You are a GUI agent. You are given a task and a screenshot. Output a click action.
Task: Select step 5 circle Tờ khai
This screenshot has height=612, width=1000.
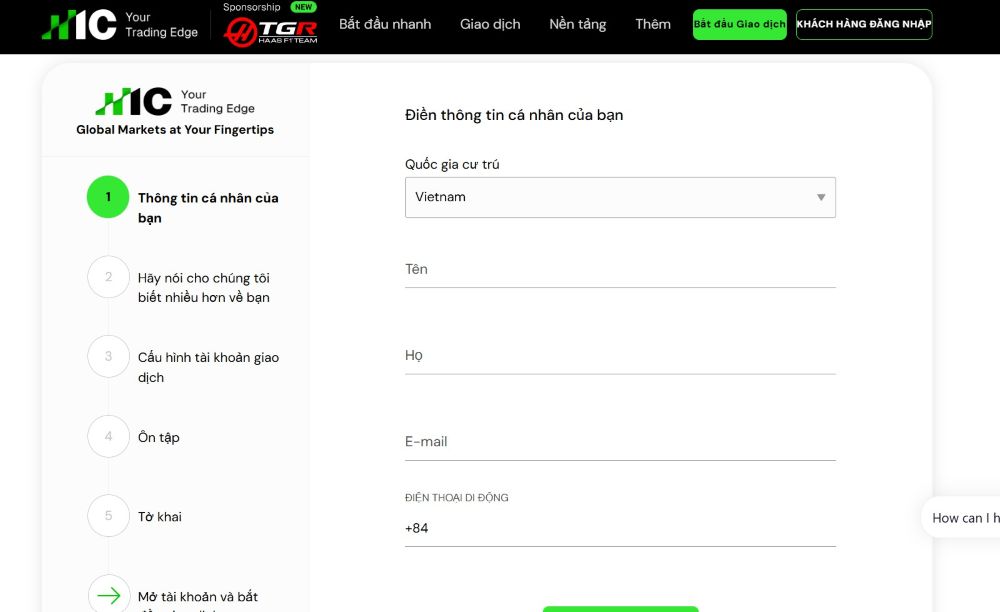(x=108, y=516)
